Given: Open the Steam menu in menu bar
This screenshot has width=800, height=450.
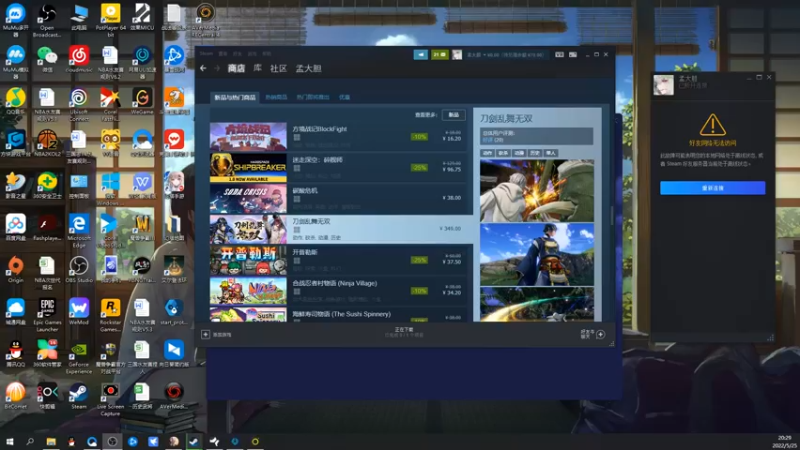Looking at the screenshot, I should coord(206,53).
